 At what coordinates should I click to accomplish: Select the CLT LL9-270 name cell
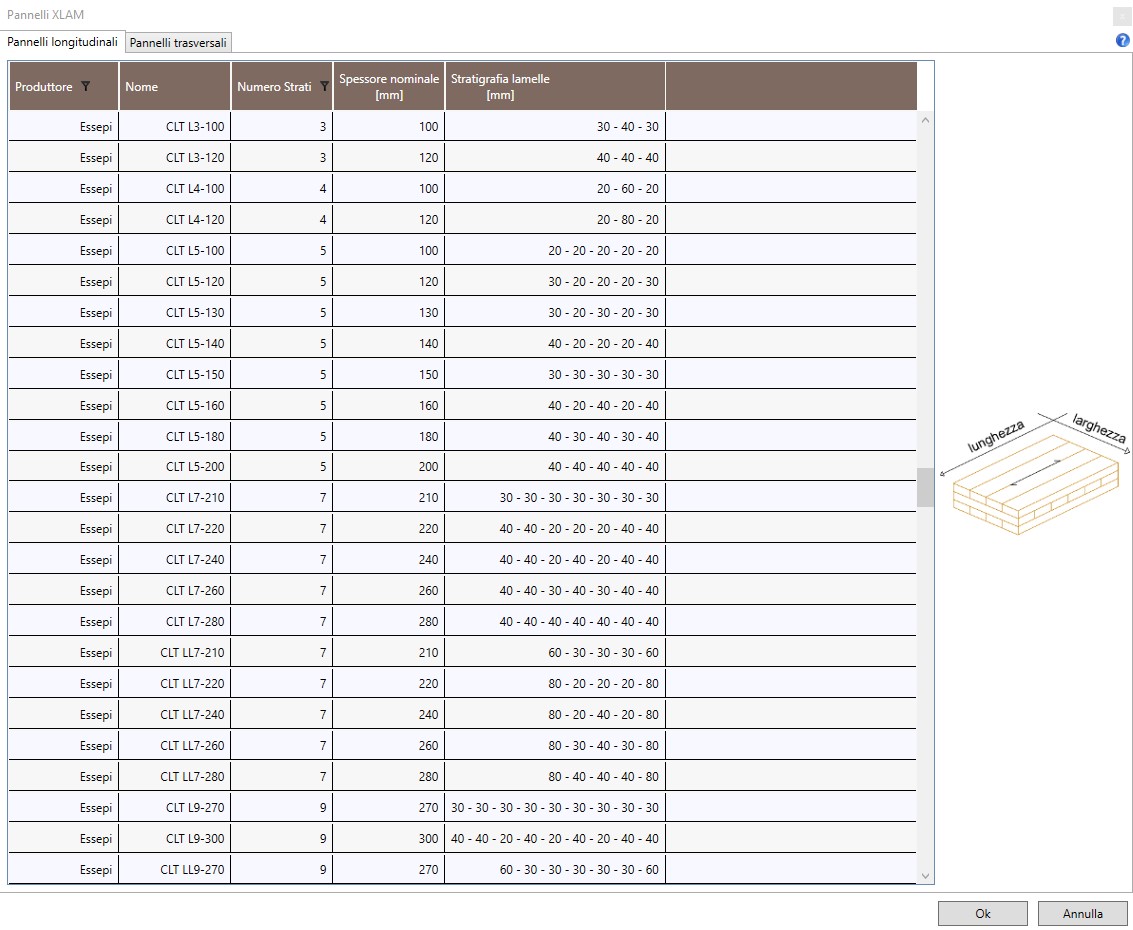coord(175,870)
